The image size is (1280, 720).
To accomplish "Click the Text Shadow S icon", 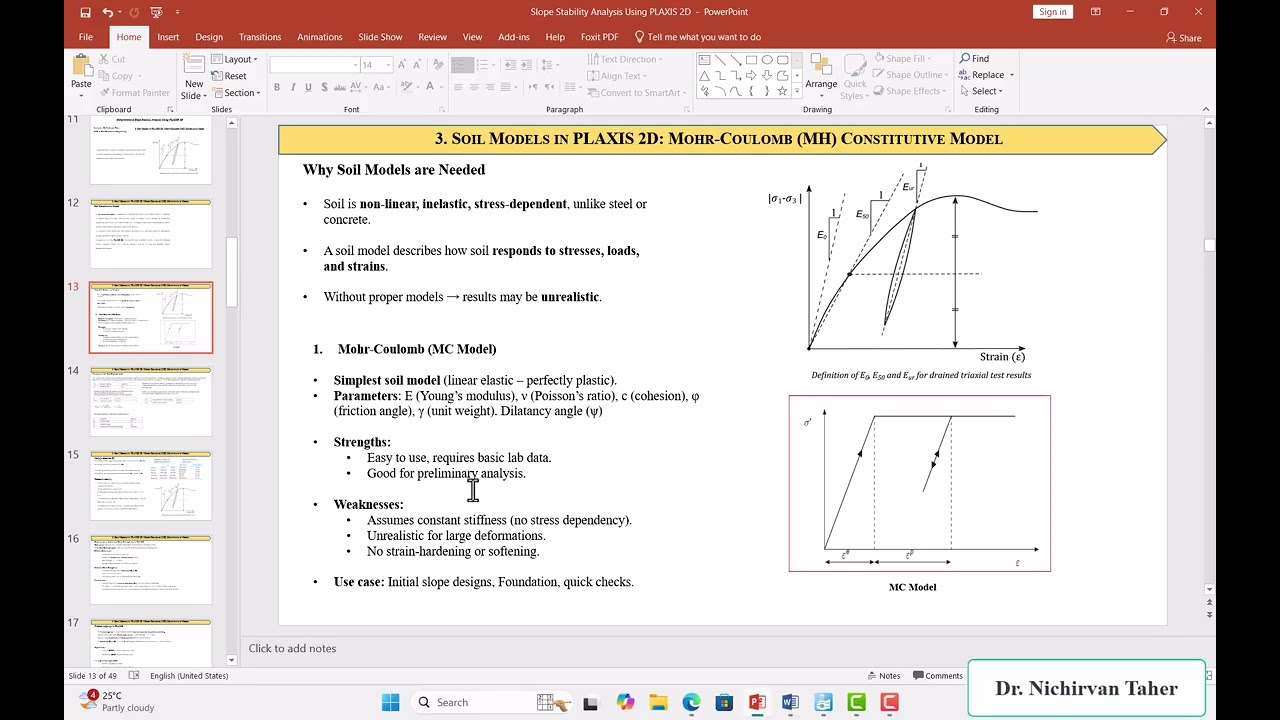I will pos(323,87).
